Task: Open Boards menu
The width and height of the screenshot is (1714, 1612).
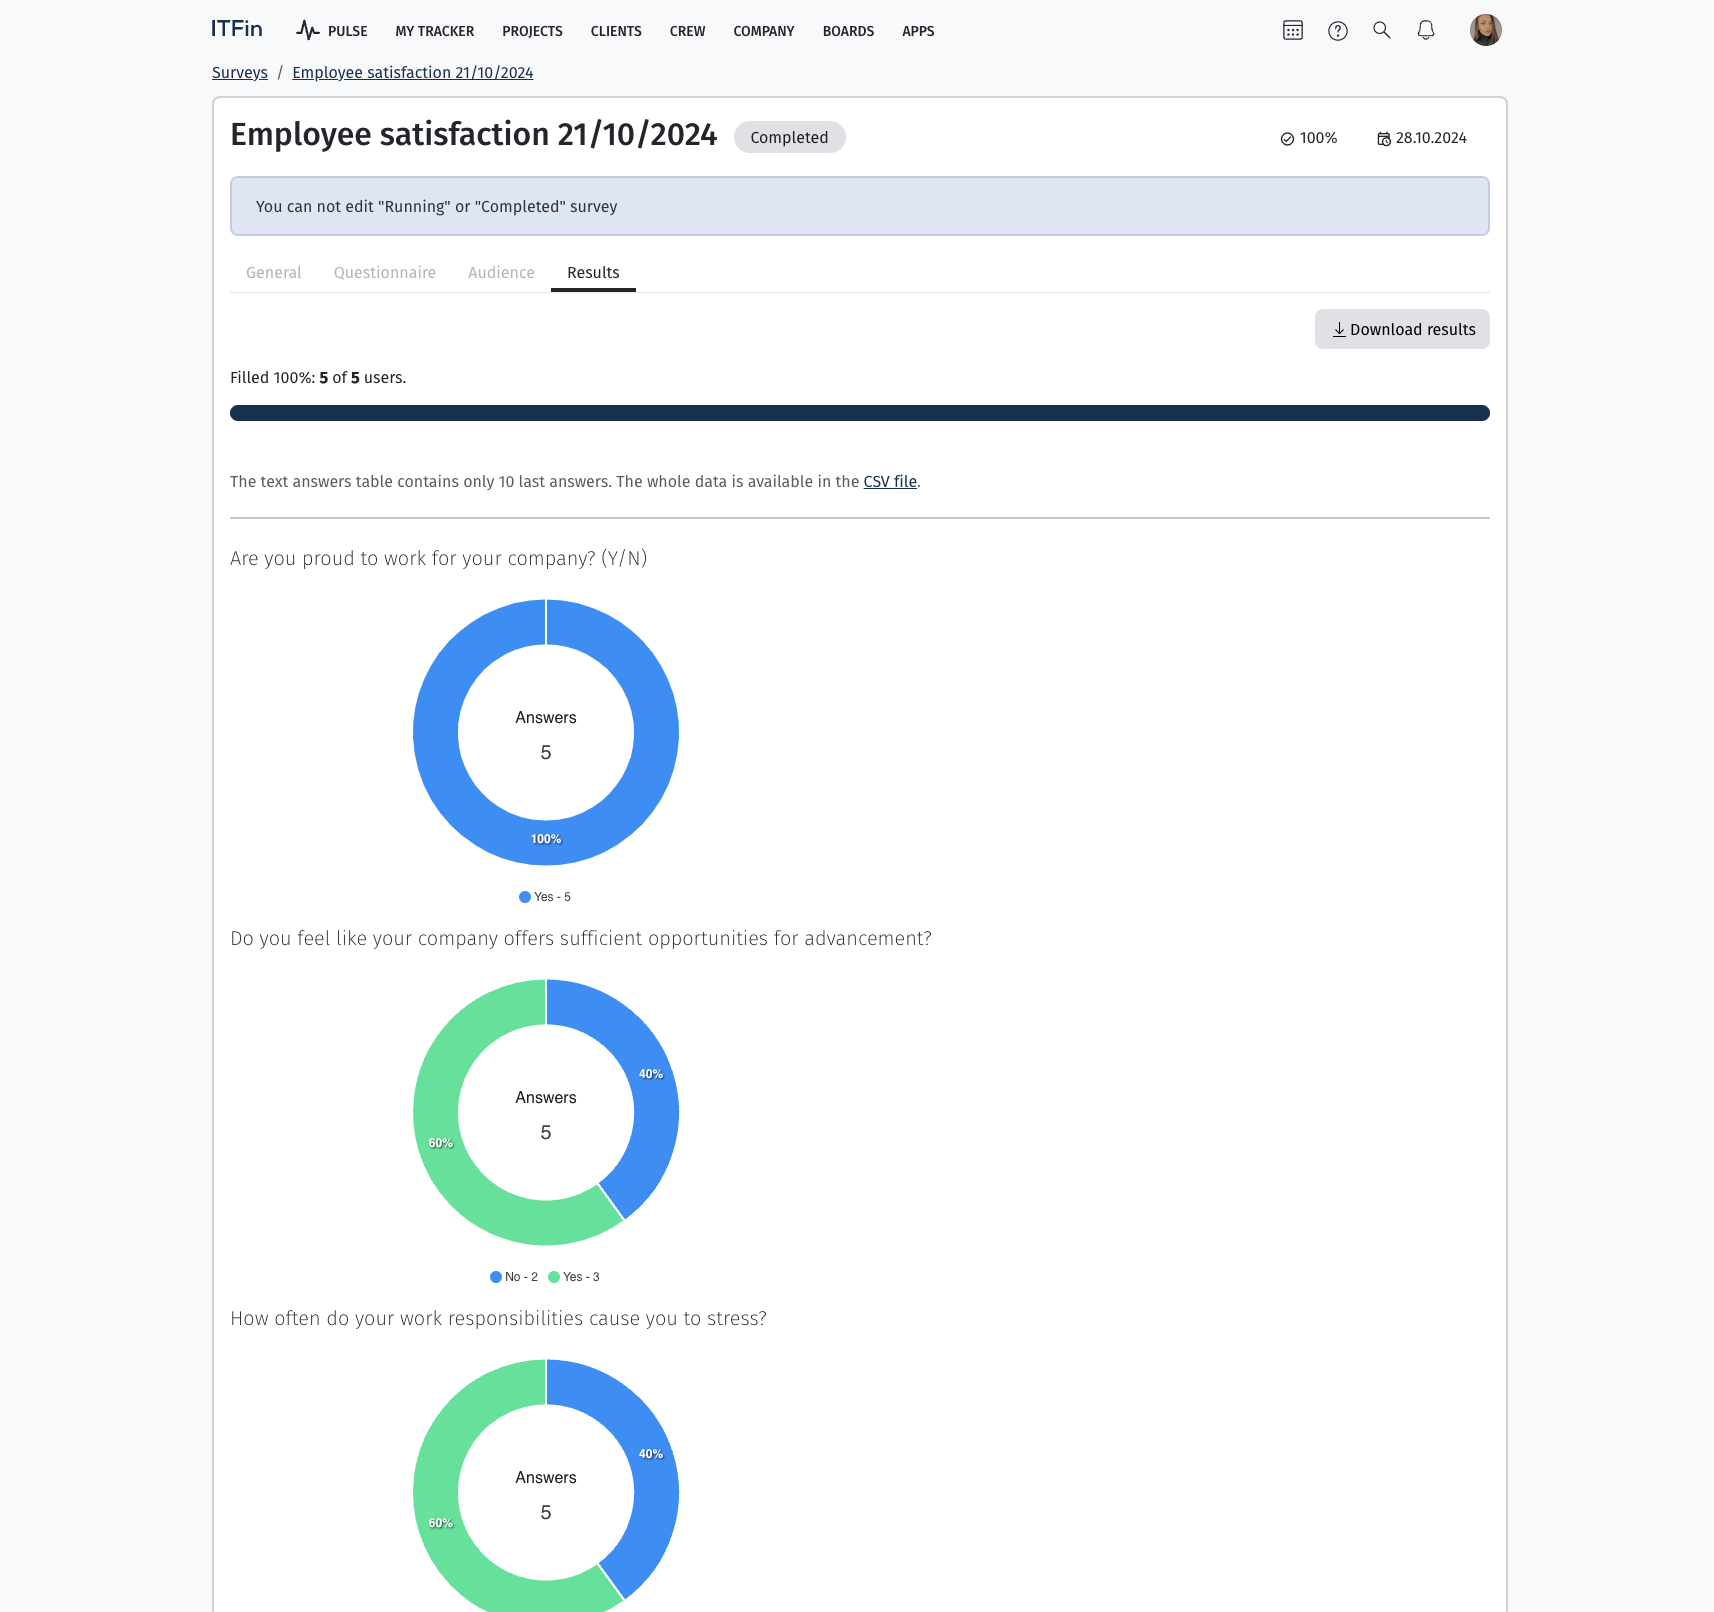Action: click(849, 31)
